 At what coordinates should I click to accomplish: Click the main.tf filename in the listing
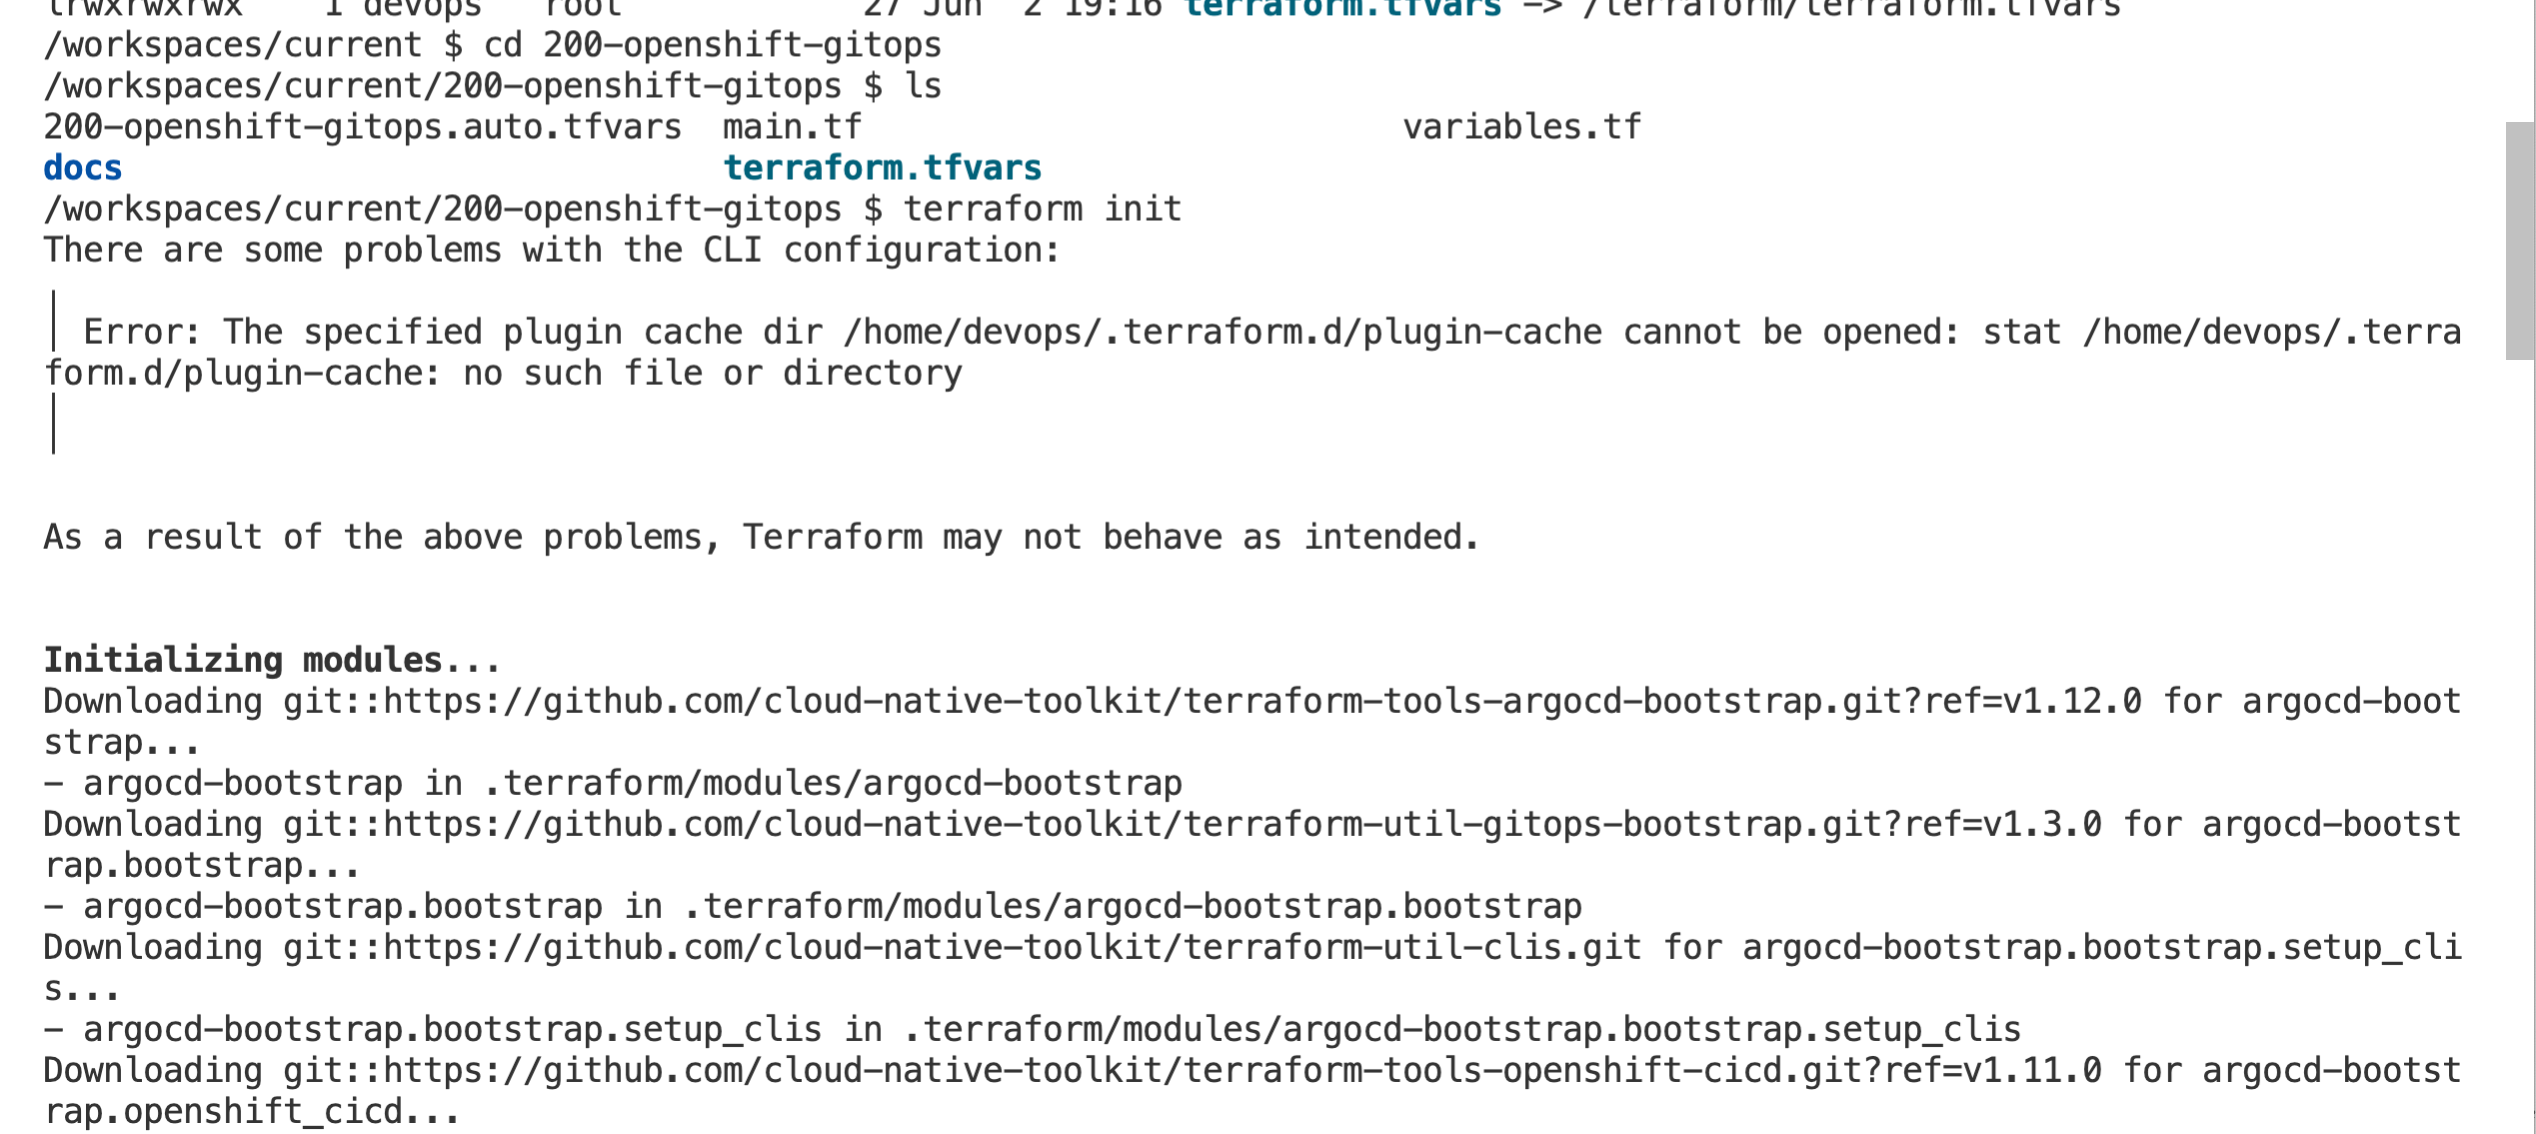pyautogui.click(x=790, y=126)
